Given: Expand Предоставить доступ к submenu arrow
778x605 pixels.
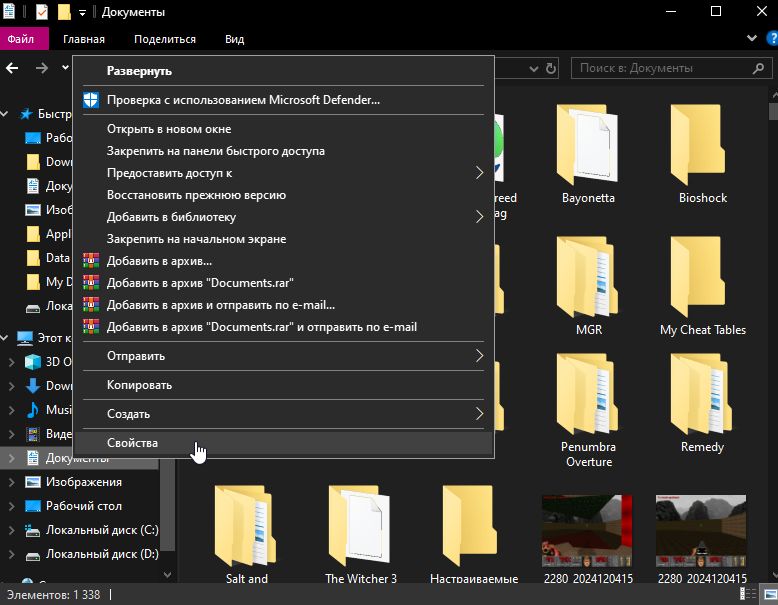Looking at the screenshot, I should pyautogui.click(x=479, y=173).
